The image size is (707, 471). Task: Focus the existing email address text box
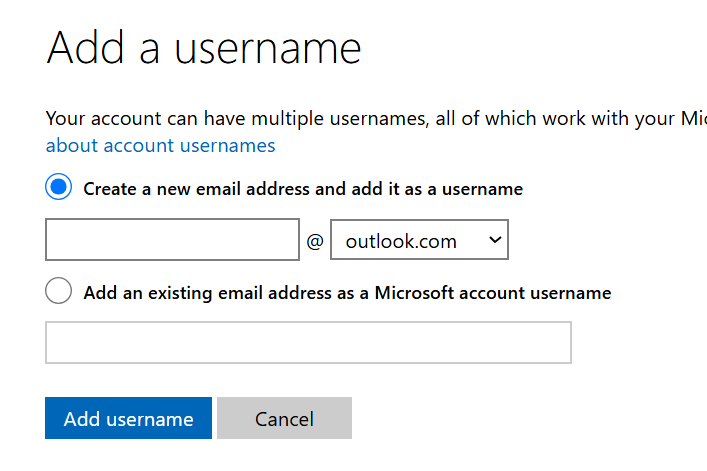click(308, 343)
